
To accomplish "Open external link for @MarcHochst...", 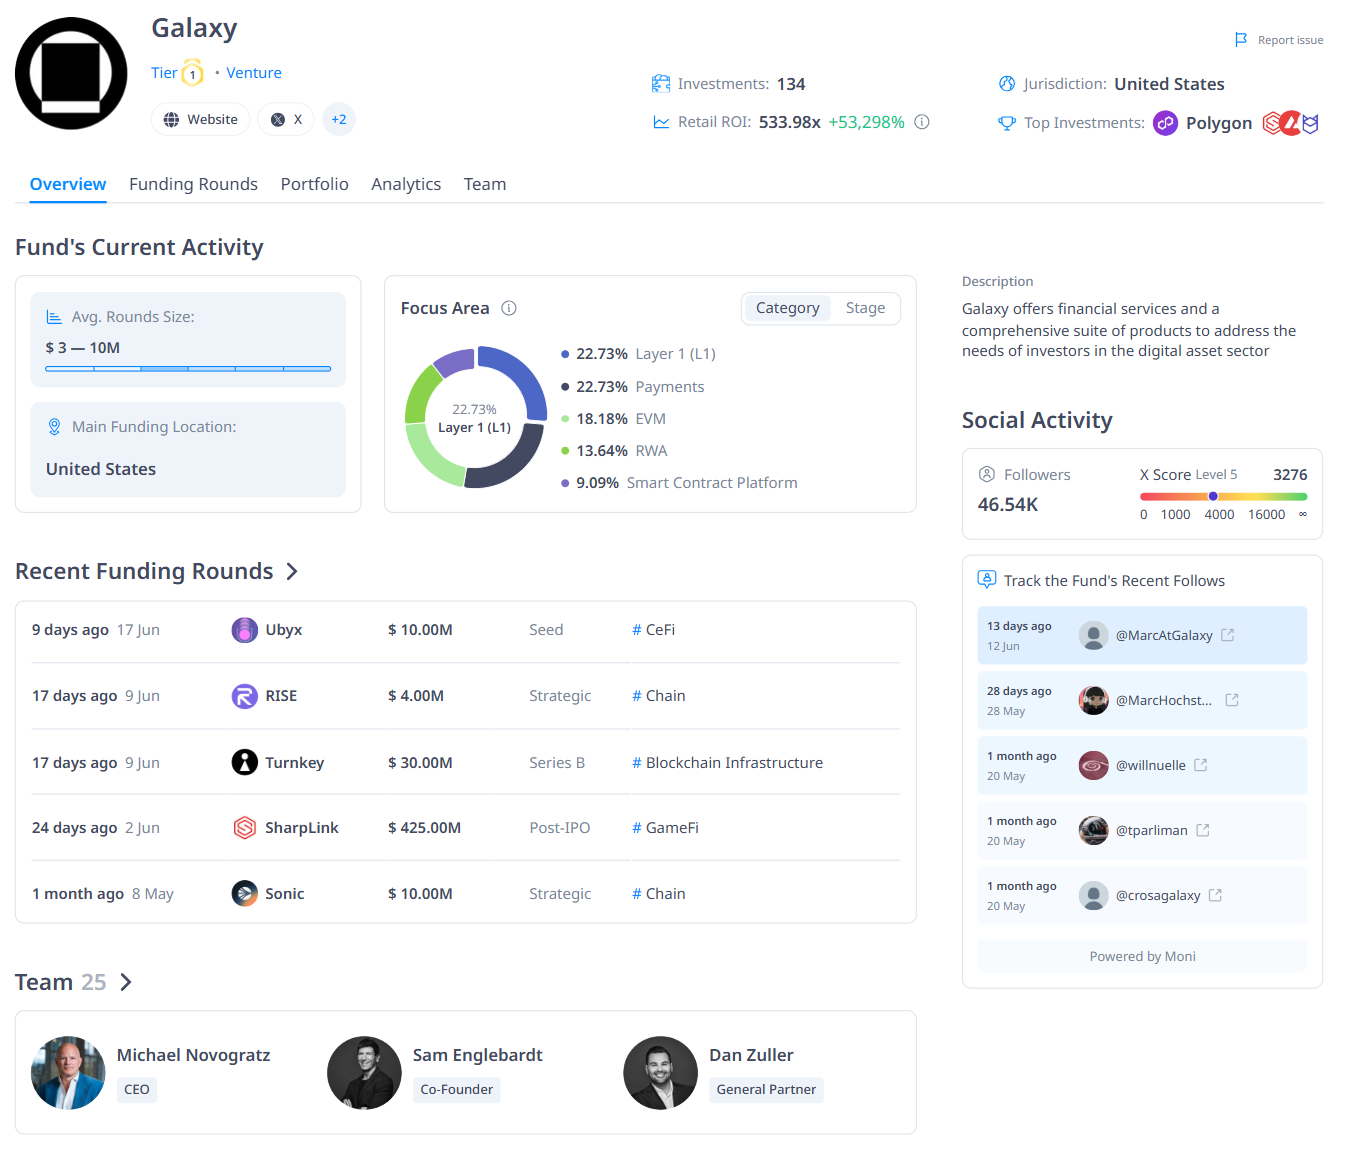I will [x=1232, y=700].
